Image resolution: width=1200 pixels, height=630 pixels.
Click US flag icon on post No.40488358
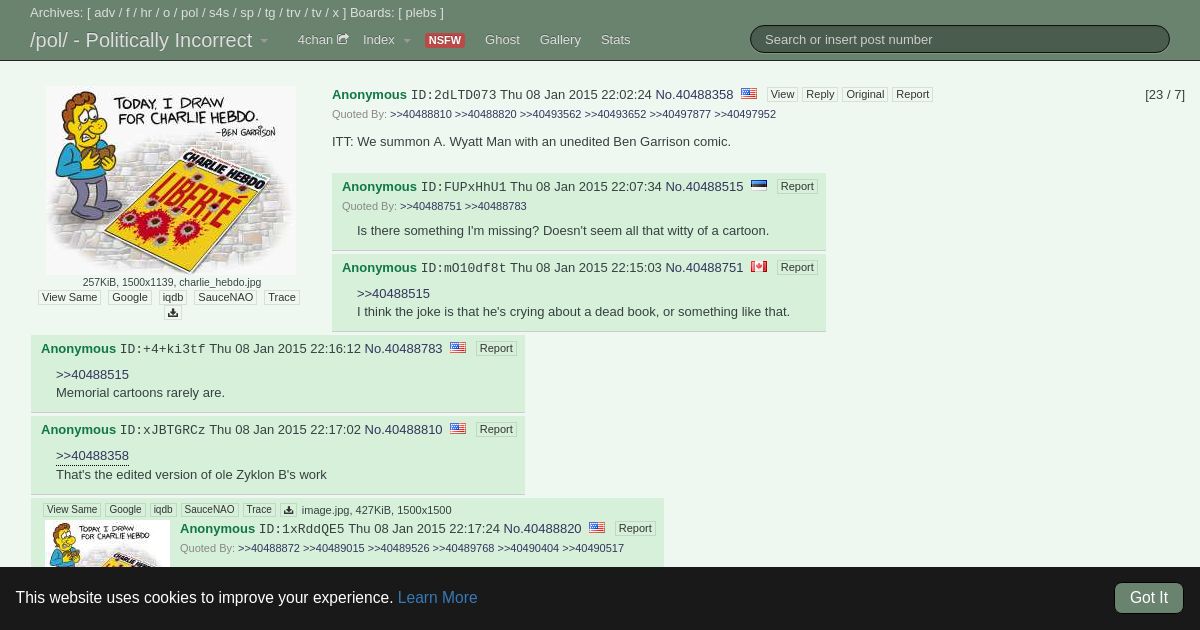pyautogui.click(x=749, y=94)
